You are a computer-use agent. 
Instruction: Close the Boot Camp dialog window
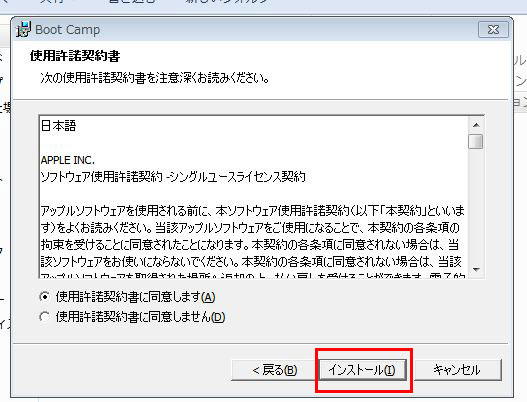[493, 30]
